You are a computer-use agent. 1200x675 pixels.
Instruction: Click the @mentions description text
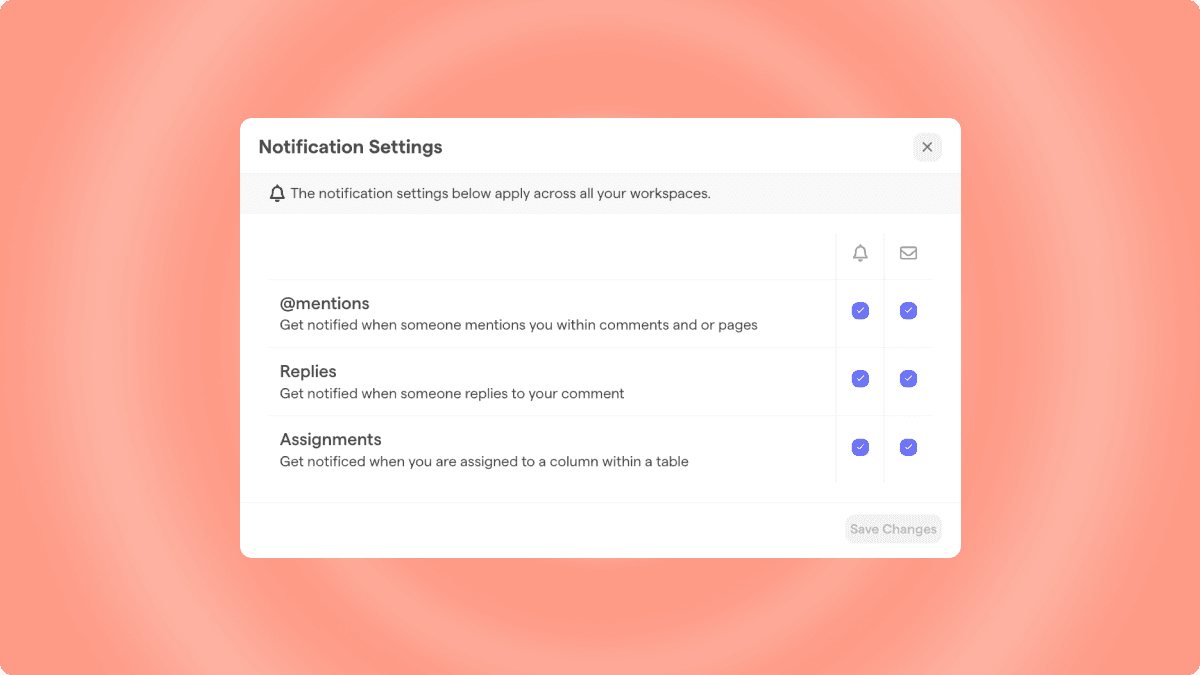[518, 325]
